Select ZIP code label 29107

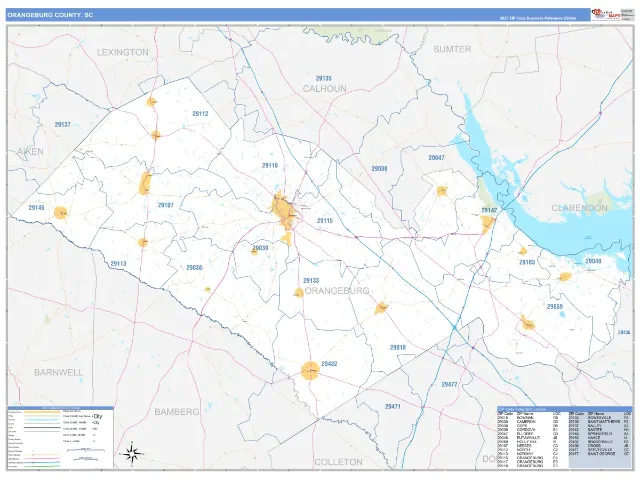(166, 205)
